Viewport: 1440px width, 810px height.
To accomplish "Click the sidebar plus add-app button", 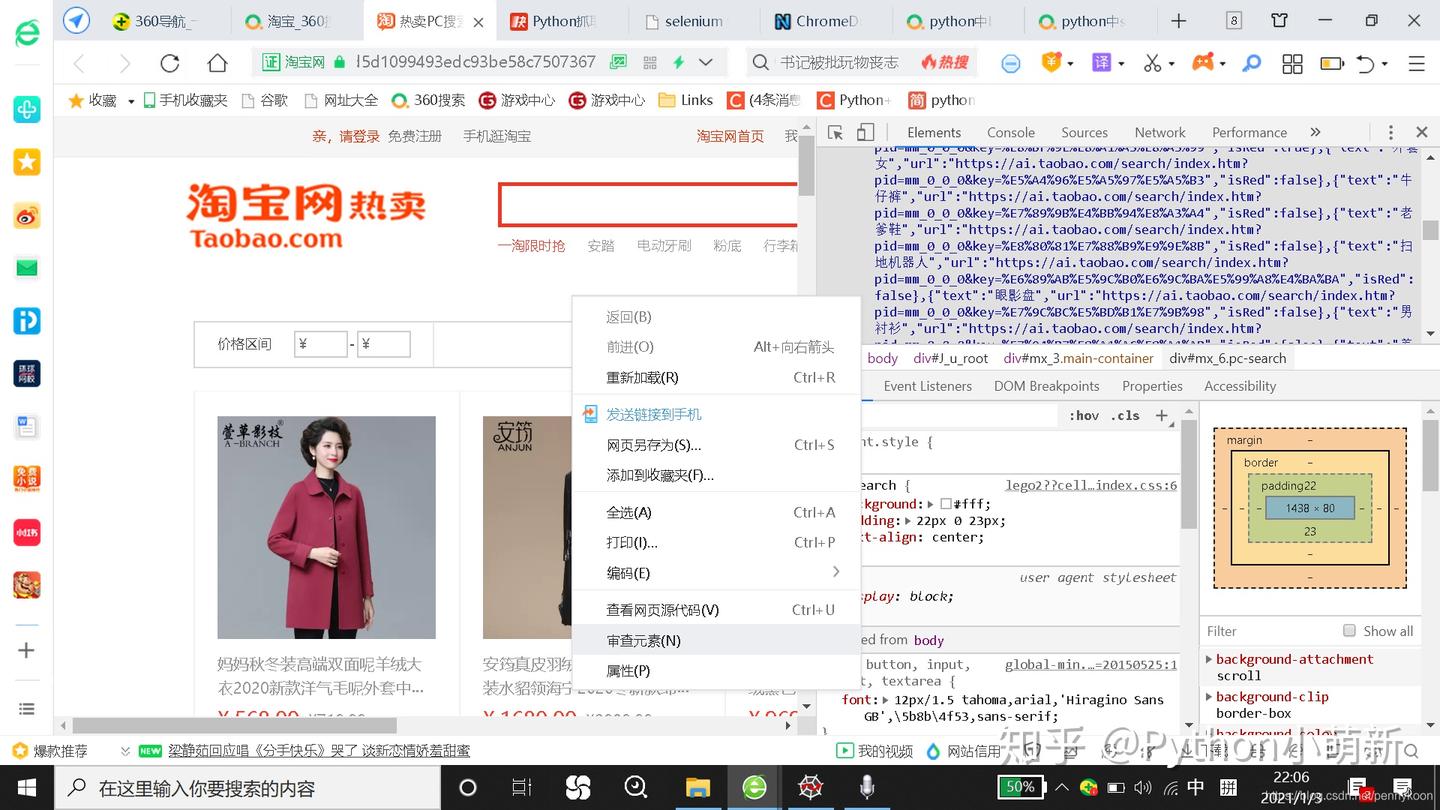I will coord(27,650).
